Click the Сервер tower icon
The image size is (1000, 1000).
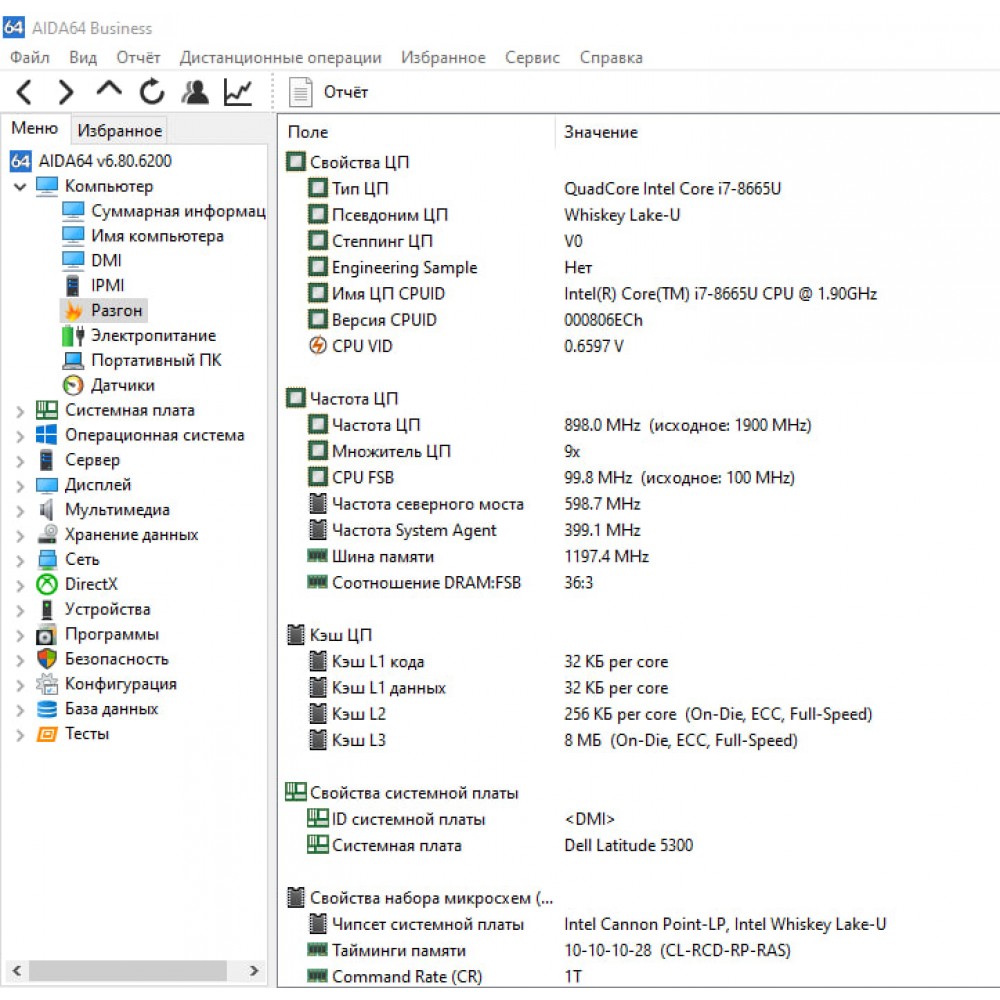pyautogui.click(x=47, y=460)
